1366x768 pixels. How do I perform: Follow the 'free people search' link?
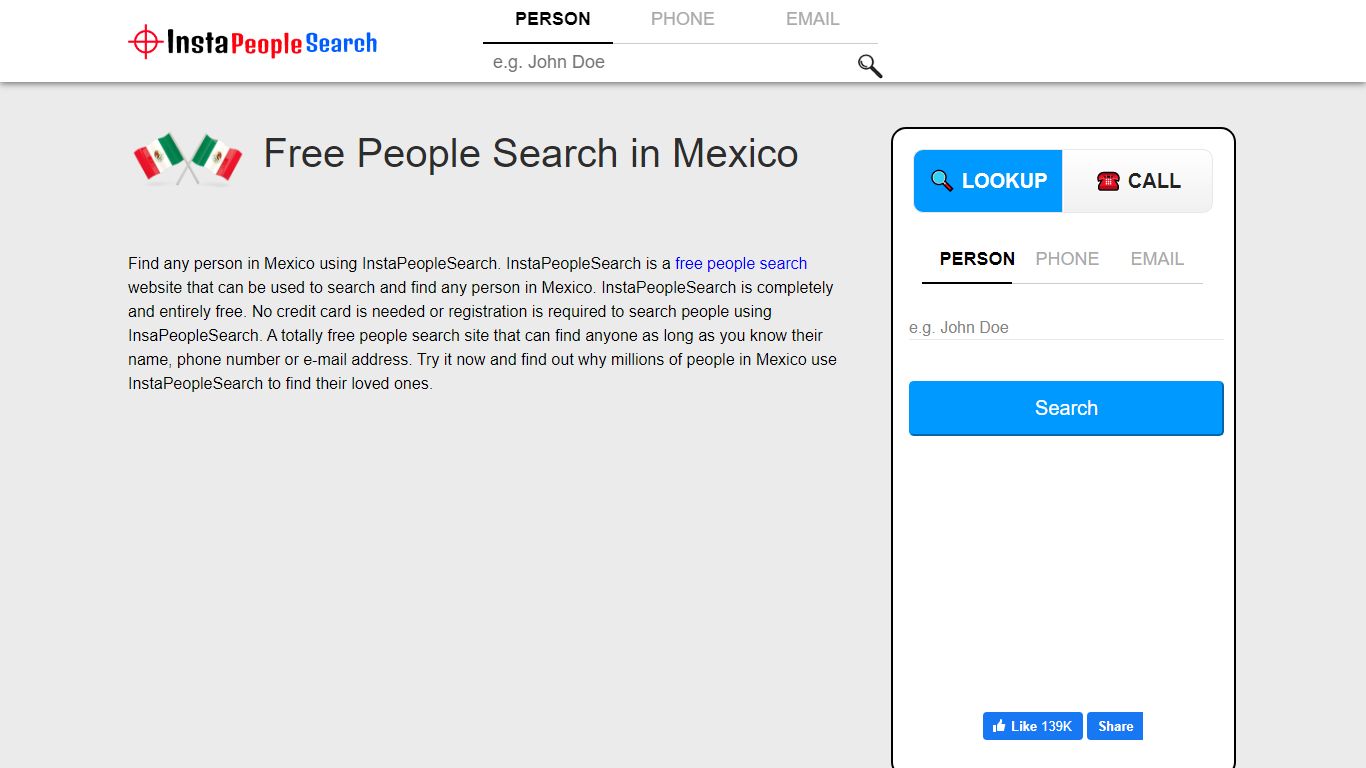pos(741,264)
